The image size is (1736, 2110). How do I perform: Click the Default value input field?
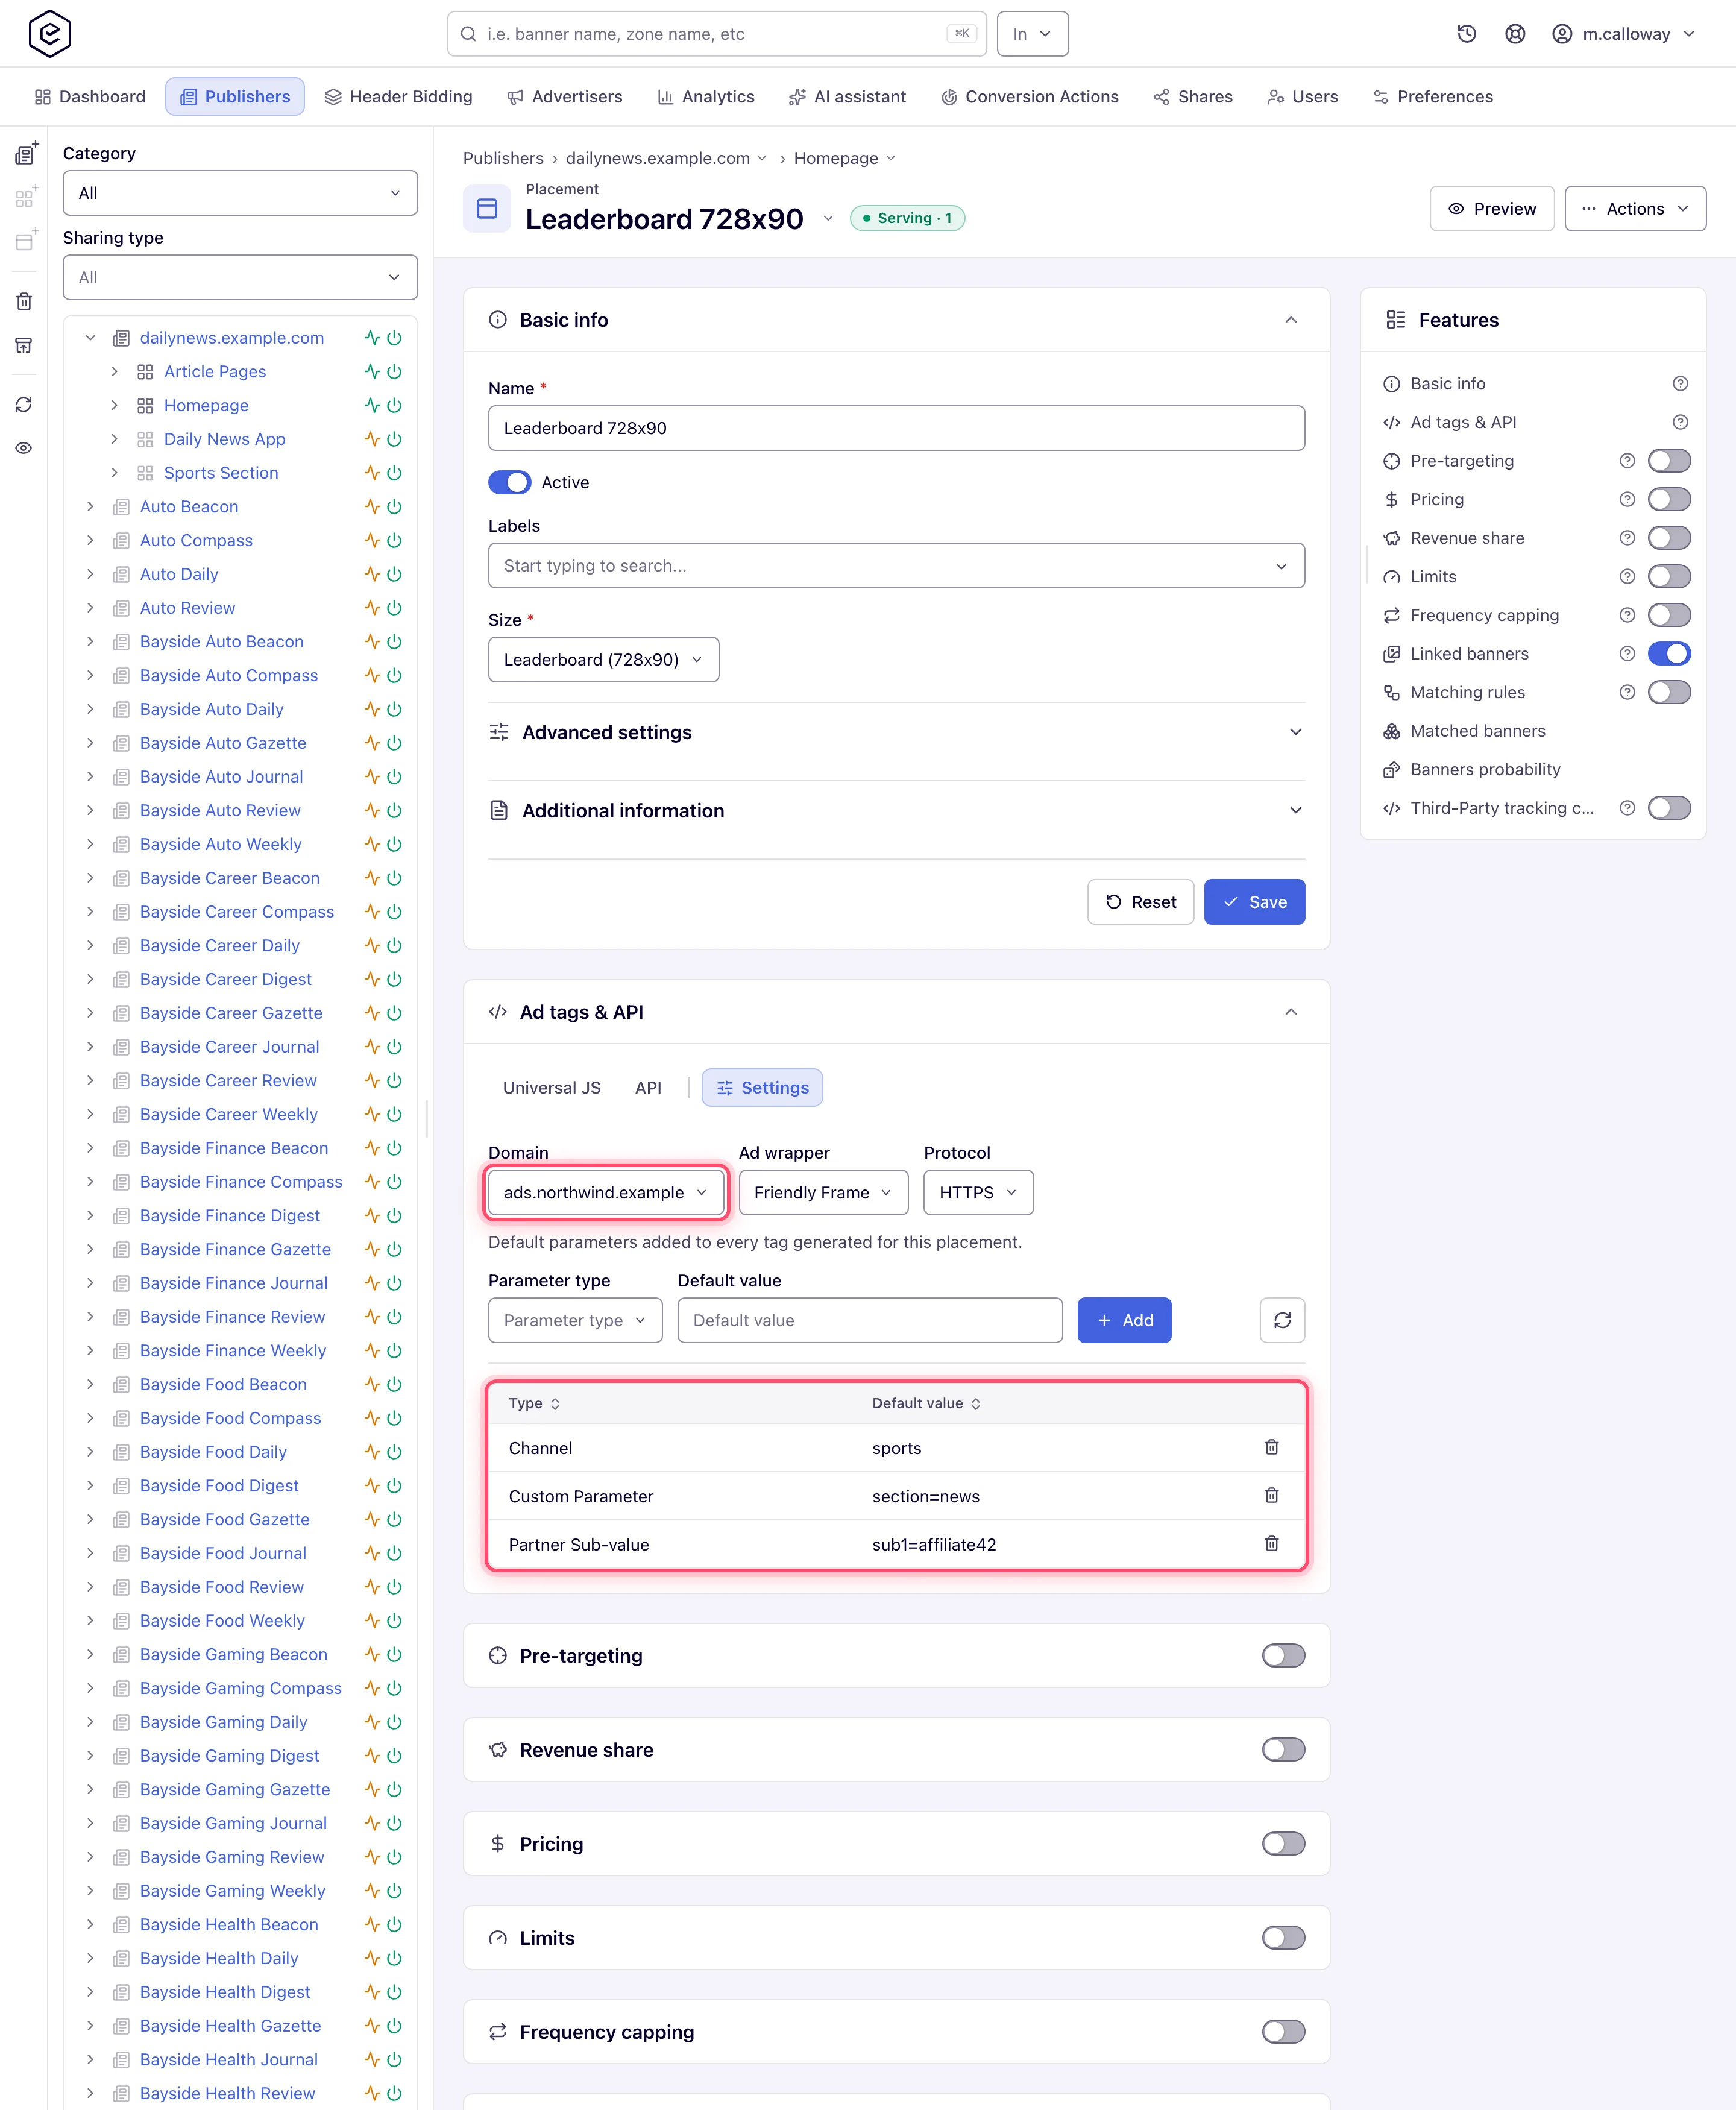tap(870, 1320)
